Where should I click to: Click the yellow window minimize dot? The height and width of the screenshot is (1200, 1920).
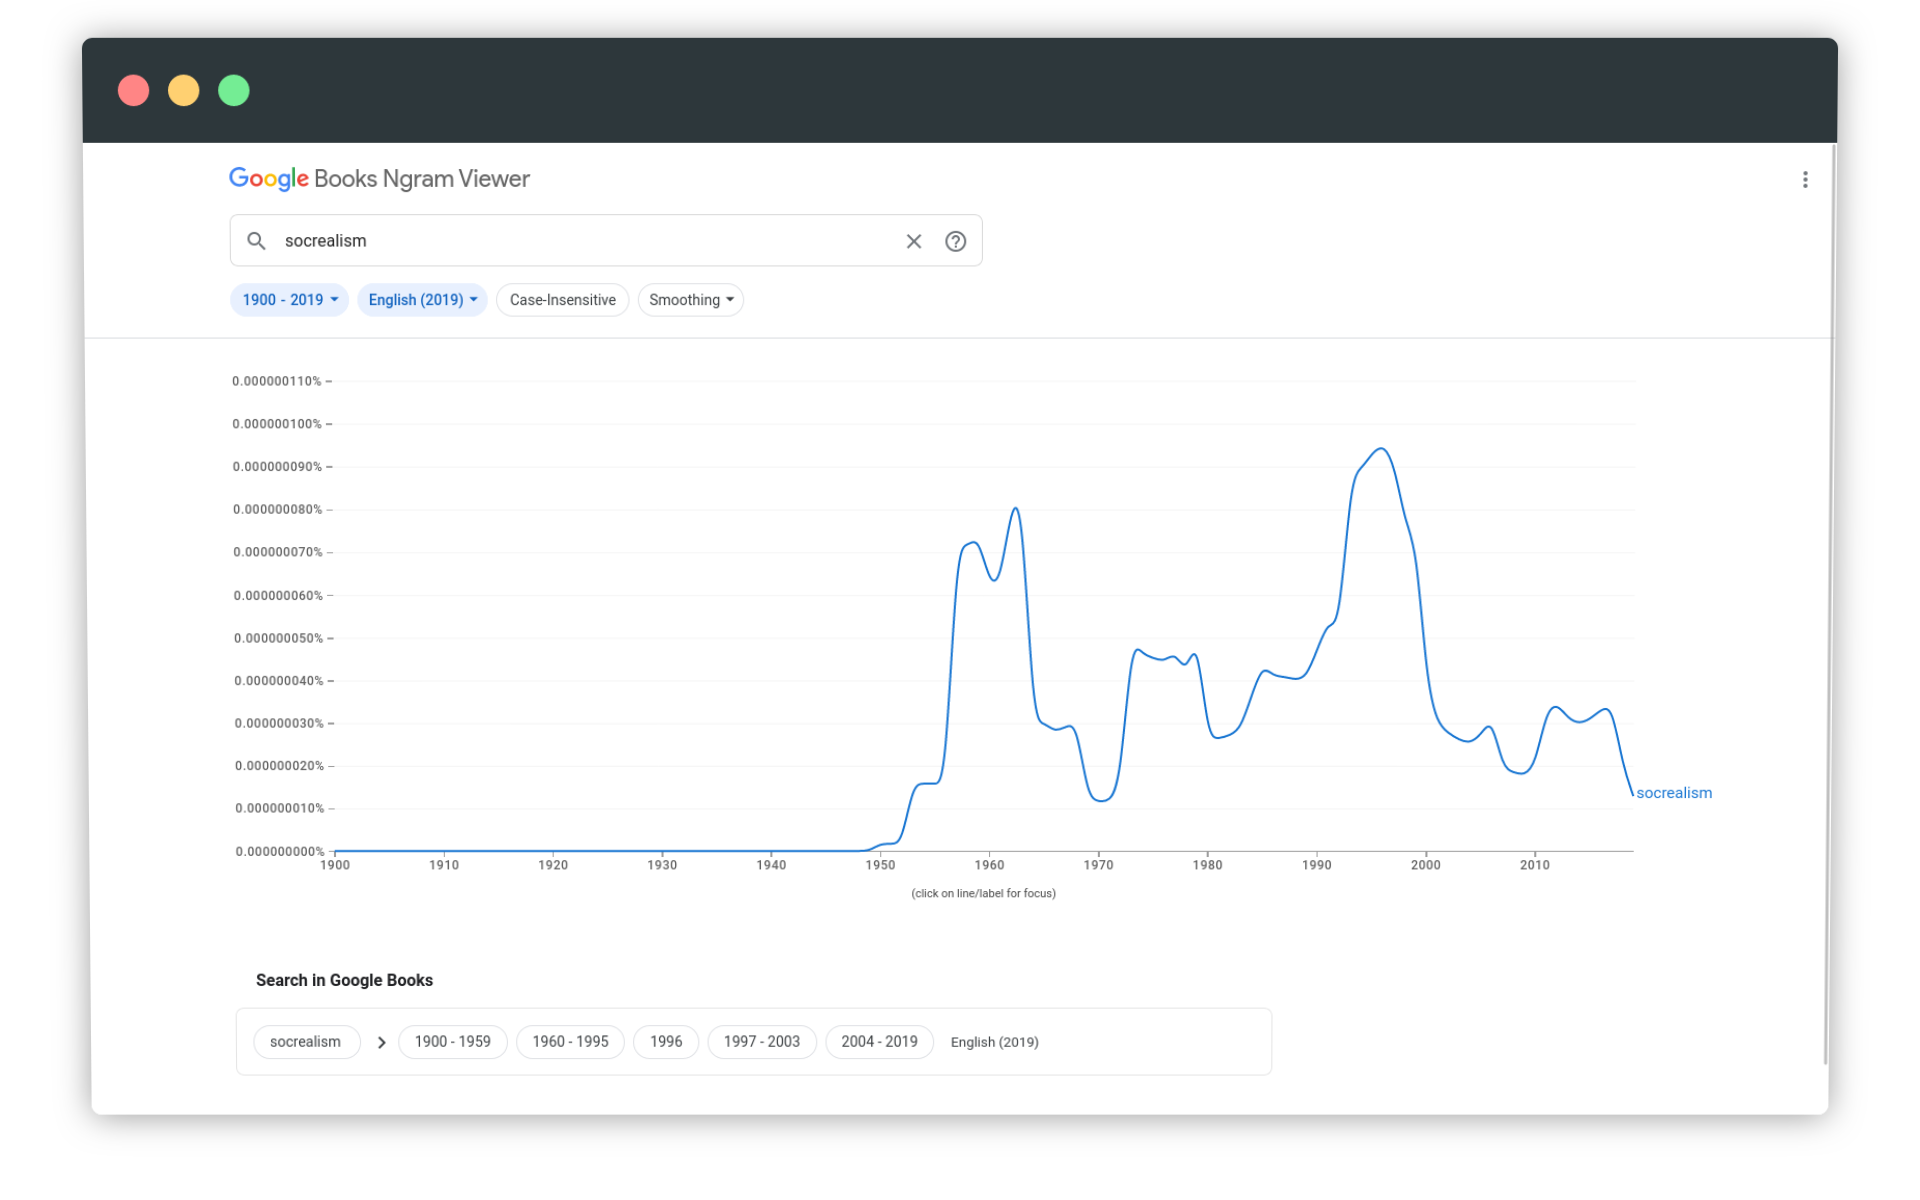pyautogui.click(x=183, y=90)
